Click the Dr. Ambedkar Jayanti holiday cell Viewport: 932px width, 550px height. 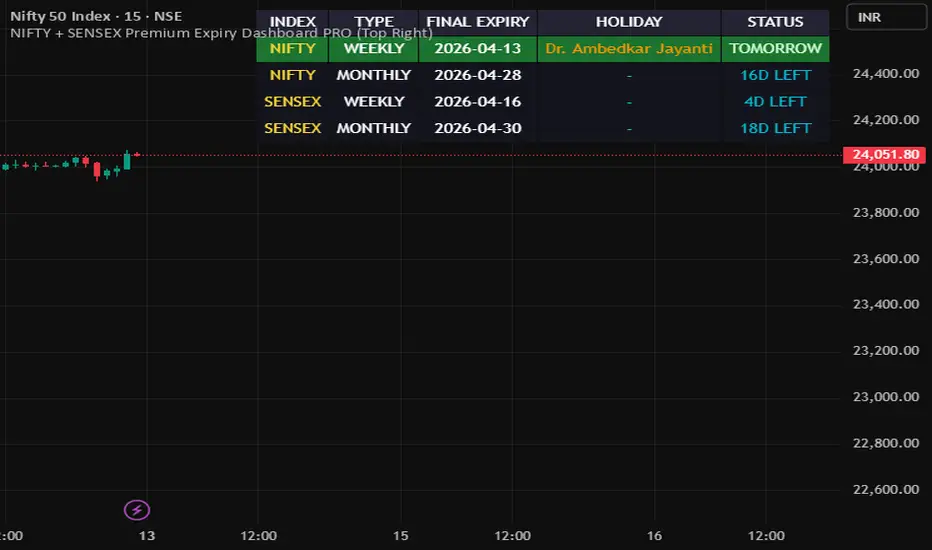tap(629, 49)
